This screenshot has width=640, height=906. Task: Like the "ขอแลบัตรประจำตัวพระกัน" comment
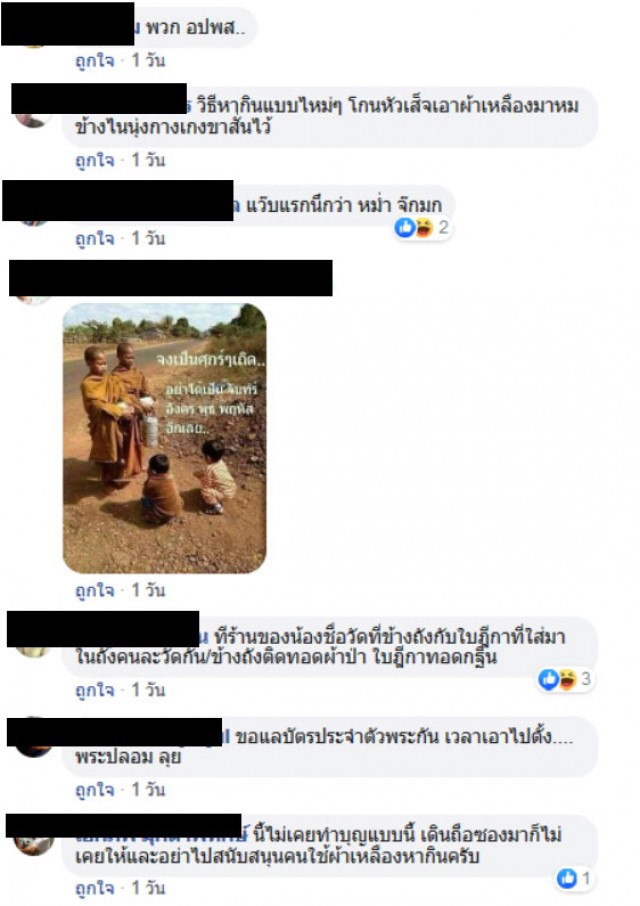click(x=95, y=789)
